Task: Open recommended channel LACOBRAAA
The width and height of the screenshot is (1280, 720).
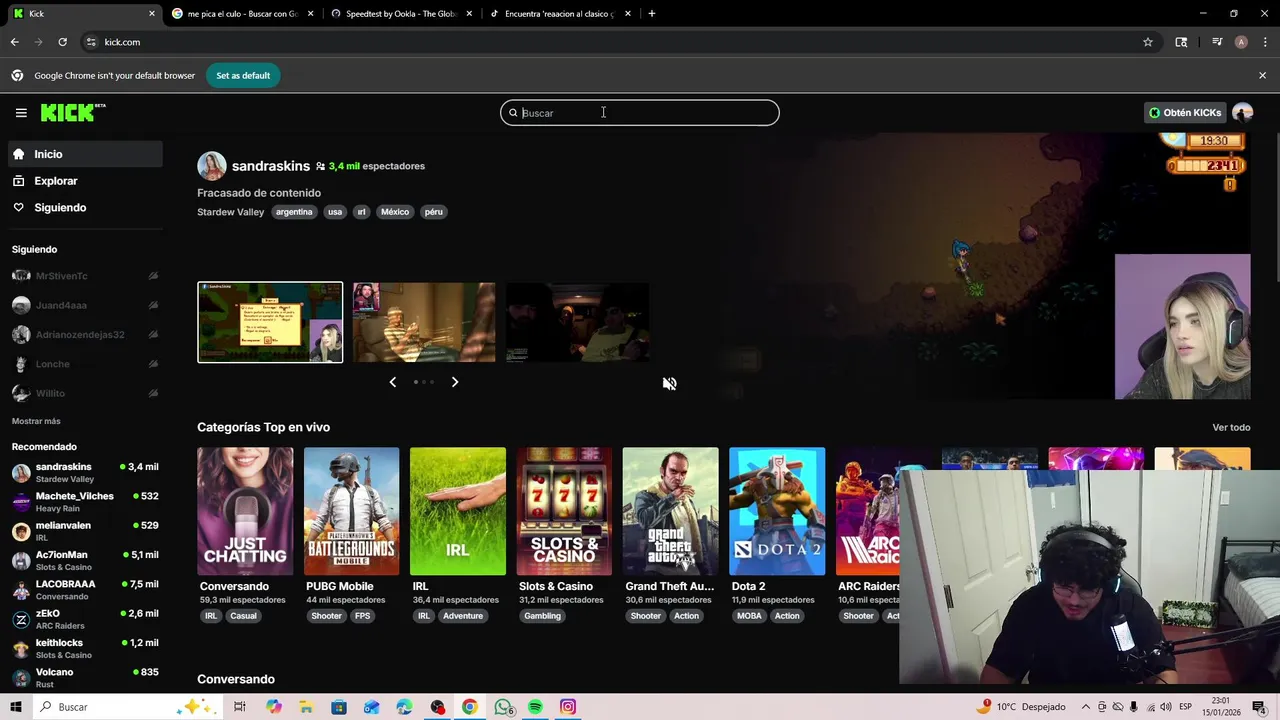Action: point(85,590)
